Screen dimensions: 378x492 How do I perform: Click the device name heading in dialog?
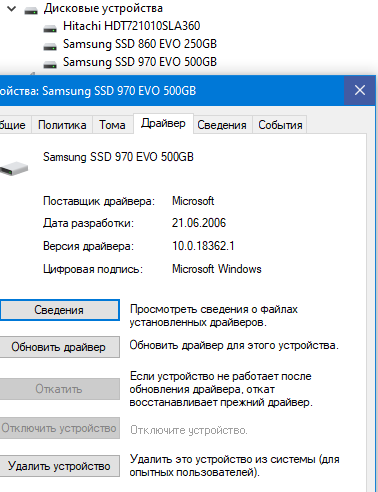[x=118, y=157]
